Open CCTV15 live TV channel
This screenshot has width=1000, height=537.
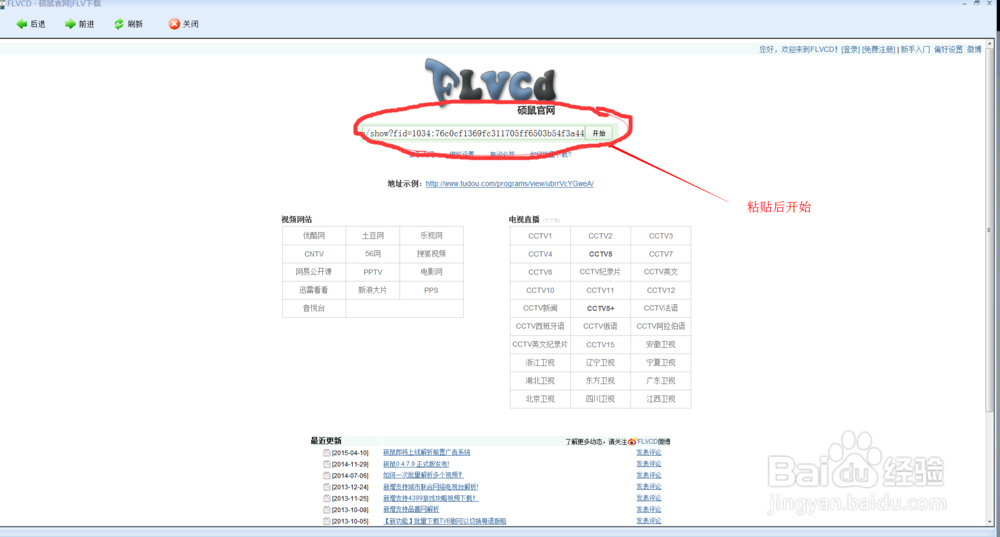[600, 344]
